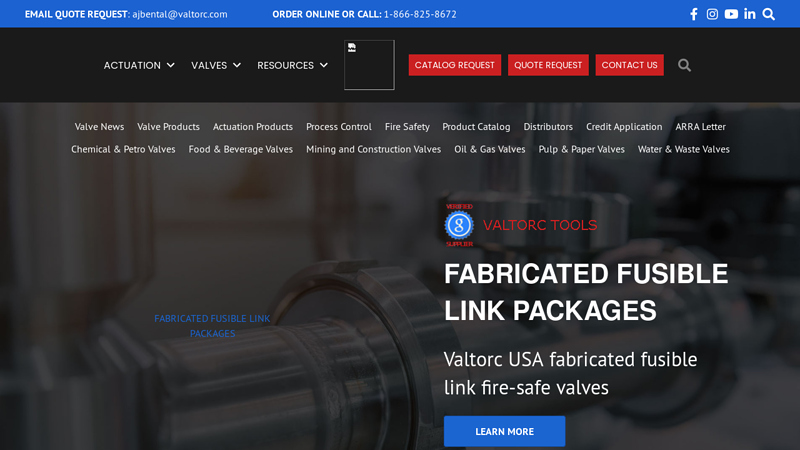Click the Valtorc USA fabricated fusible subtitle text
This screenshot has width=800, height=450.
(x=570, y=373)
